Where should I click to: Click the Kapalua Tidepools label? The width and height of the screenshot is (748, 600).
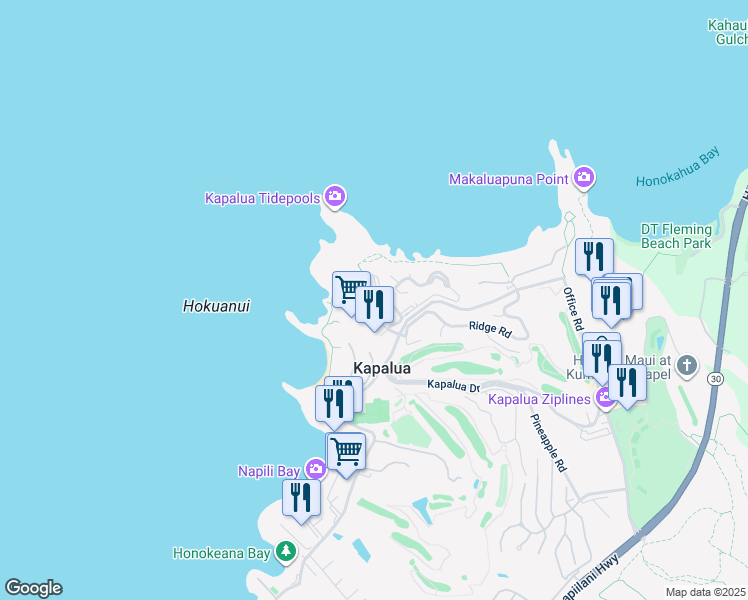pos(262,198)
